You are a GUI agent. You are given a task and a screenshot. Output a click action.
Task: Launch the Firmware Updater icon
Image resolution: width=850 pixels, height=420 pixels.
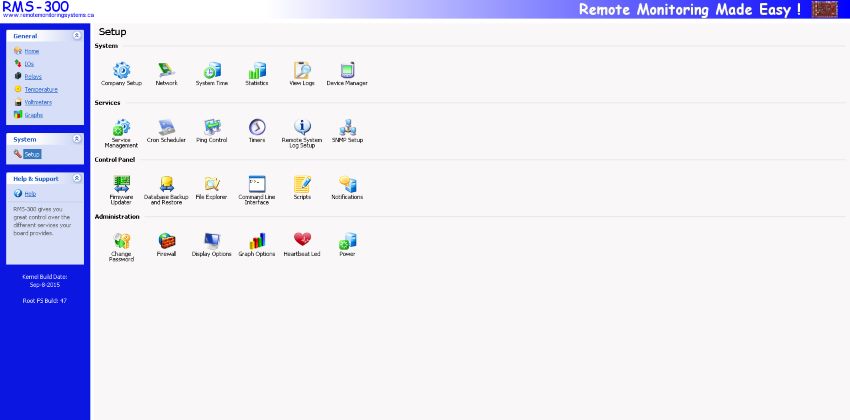[121, 185]
